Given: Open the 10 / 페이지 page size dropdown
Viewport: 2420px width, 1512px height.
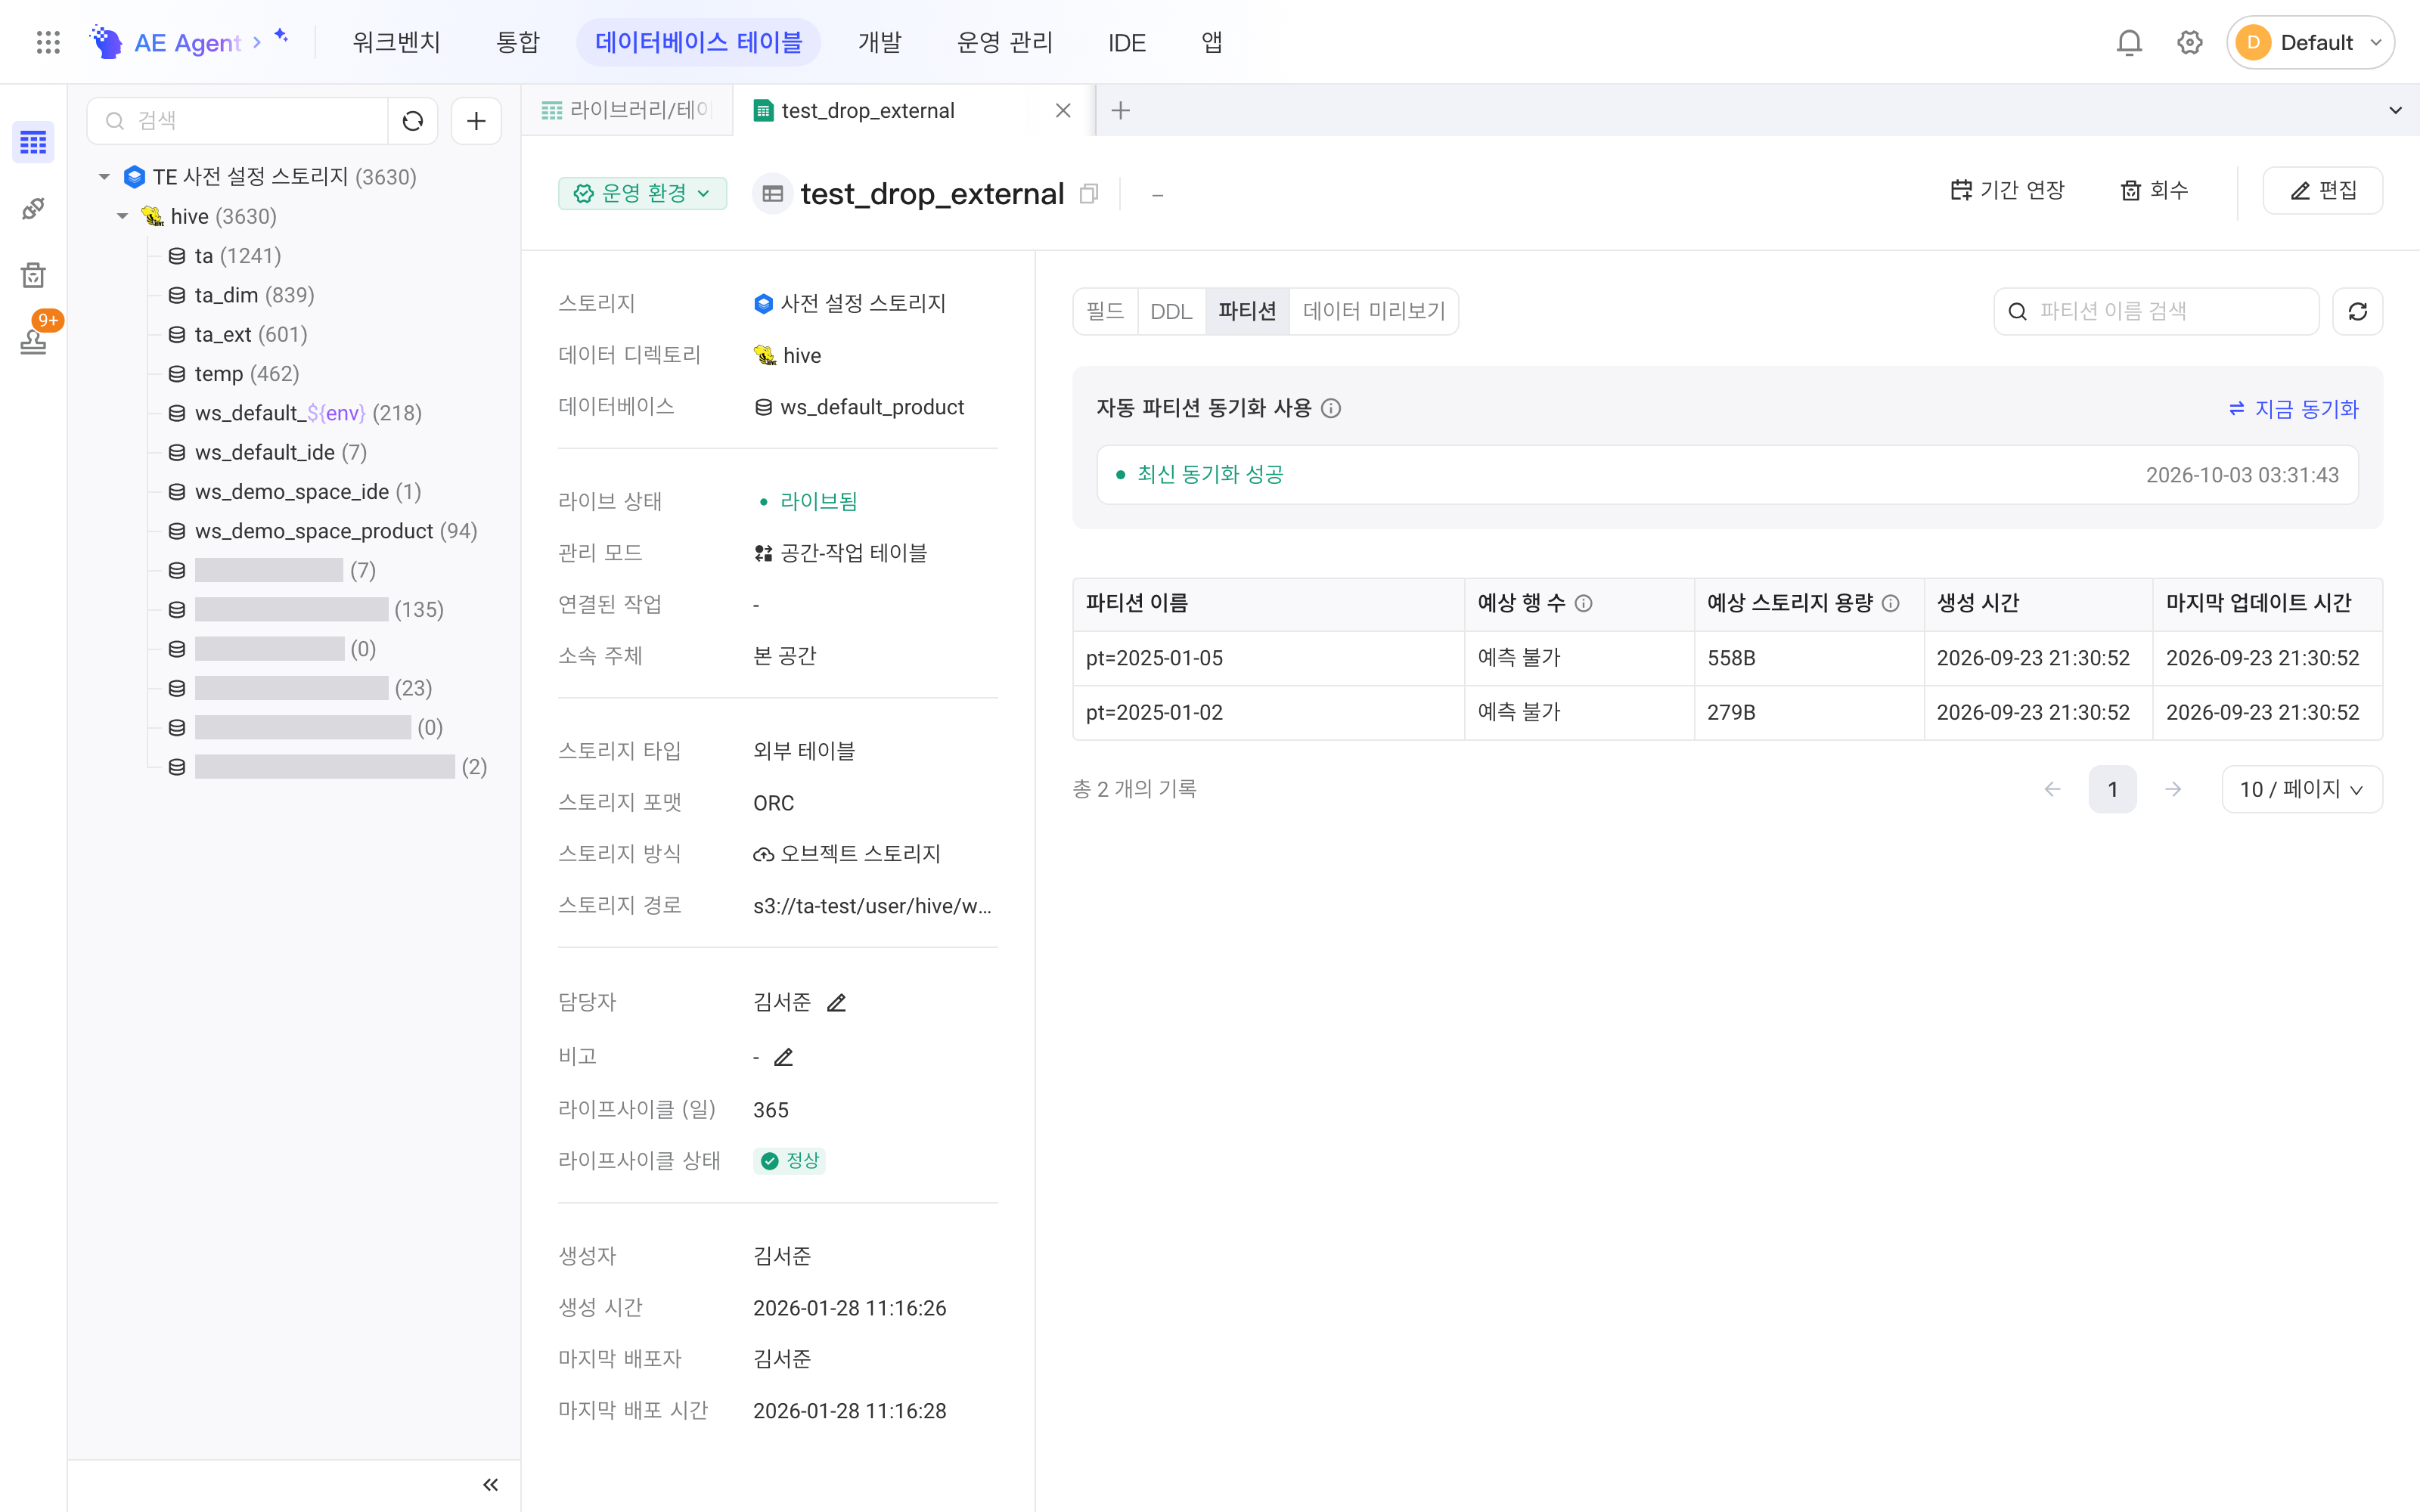Looking at the screenshot, I should pyautogui.click(x=2302, y=789).
